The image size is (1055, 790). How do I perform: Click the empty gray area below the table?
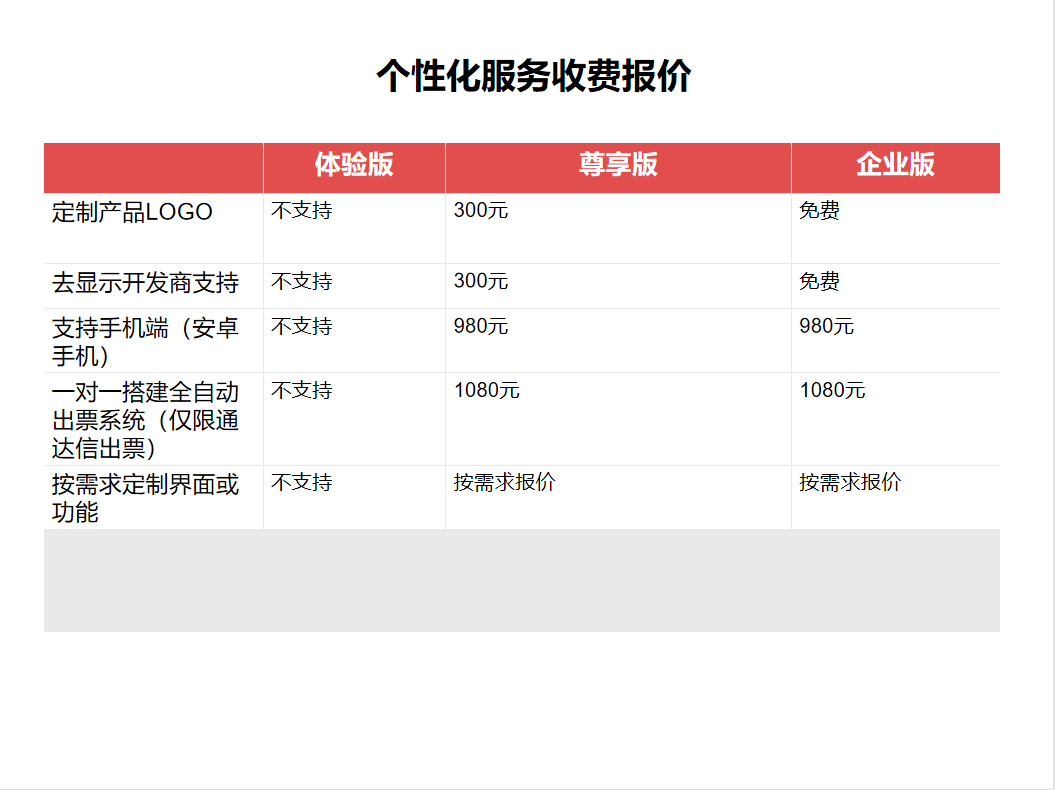tap(521, 580)
